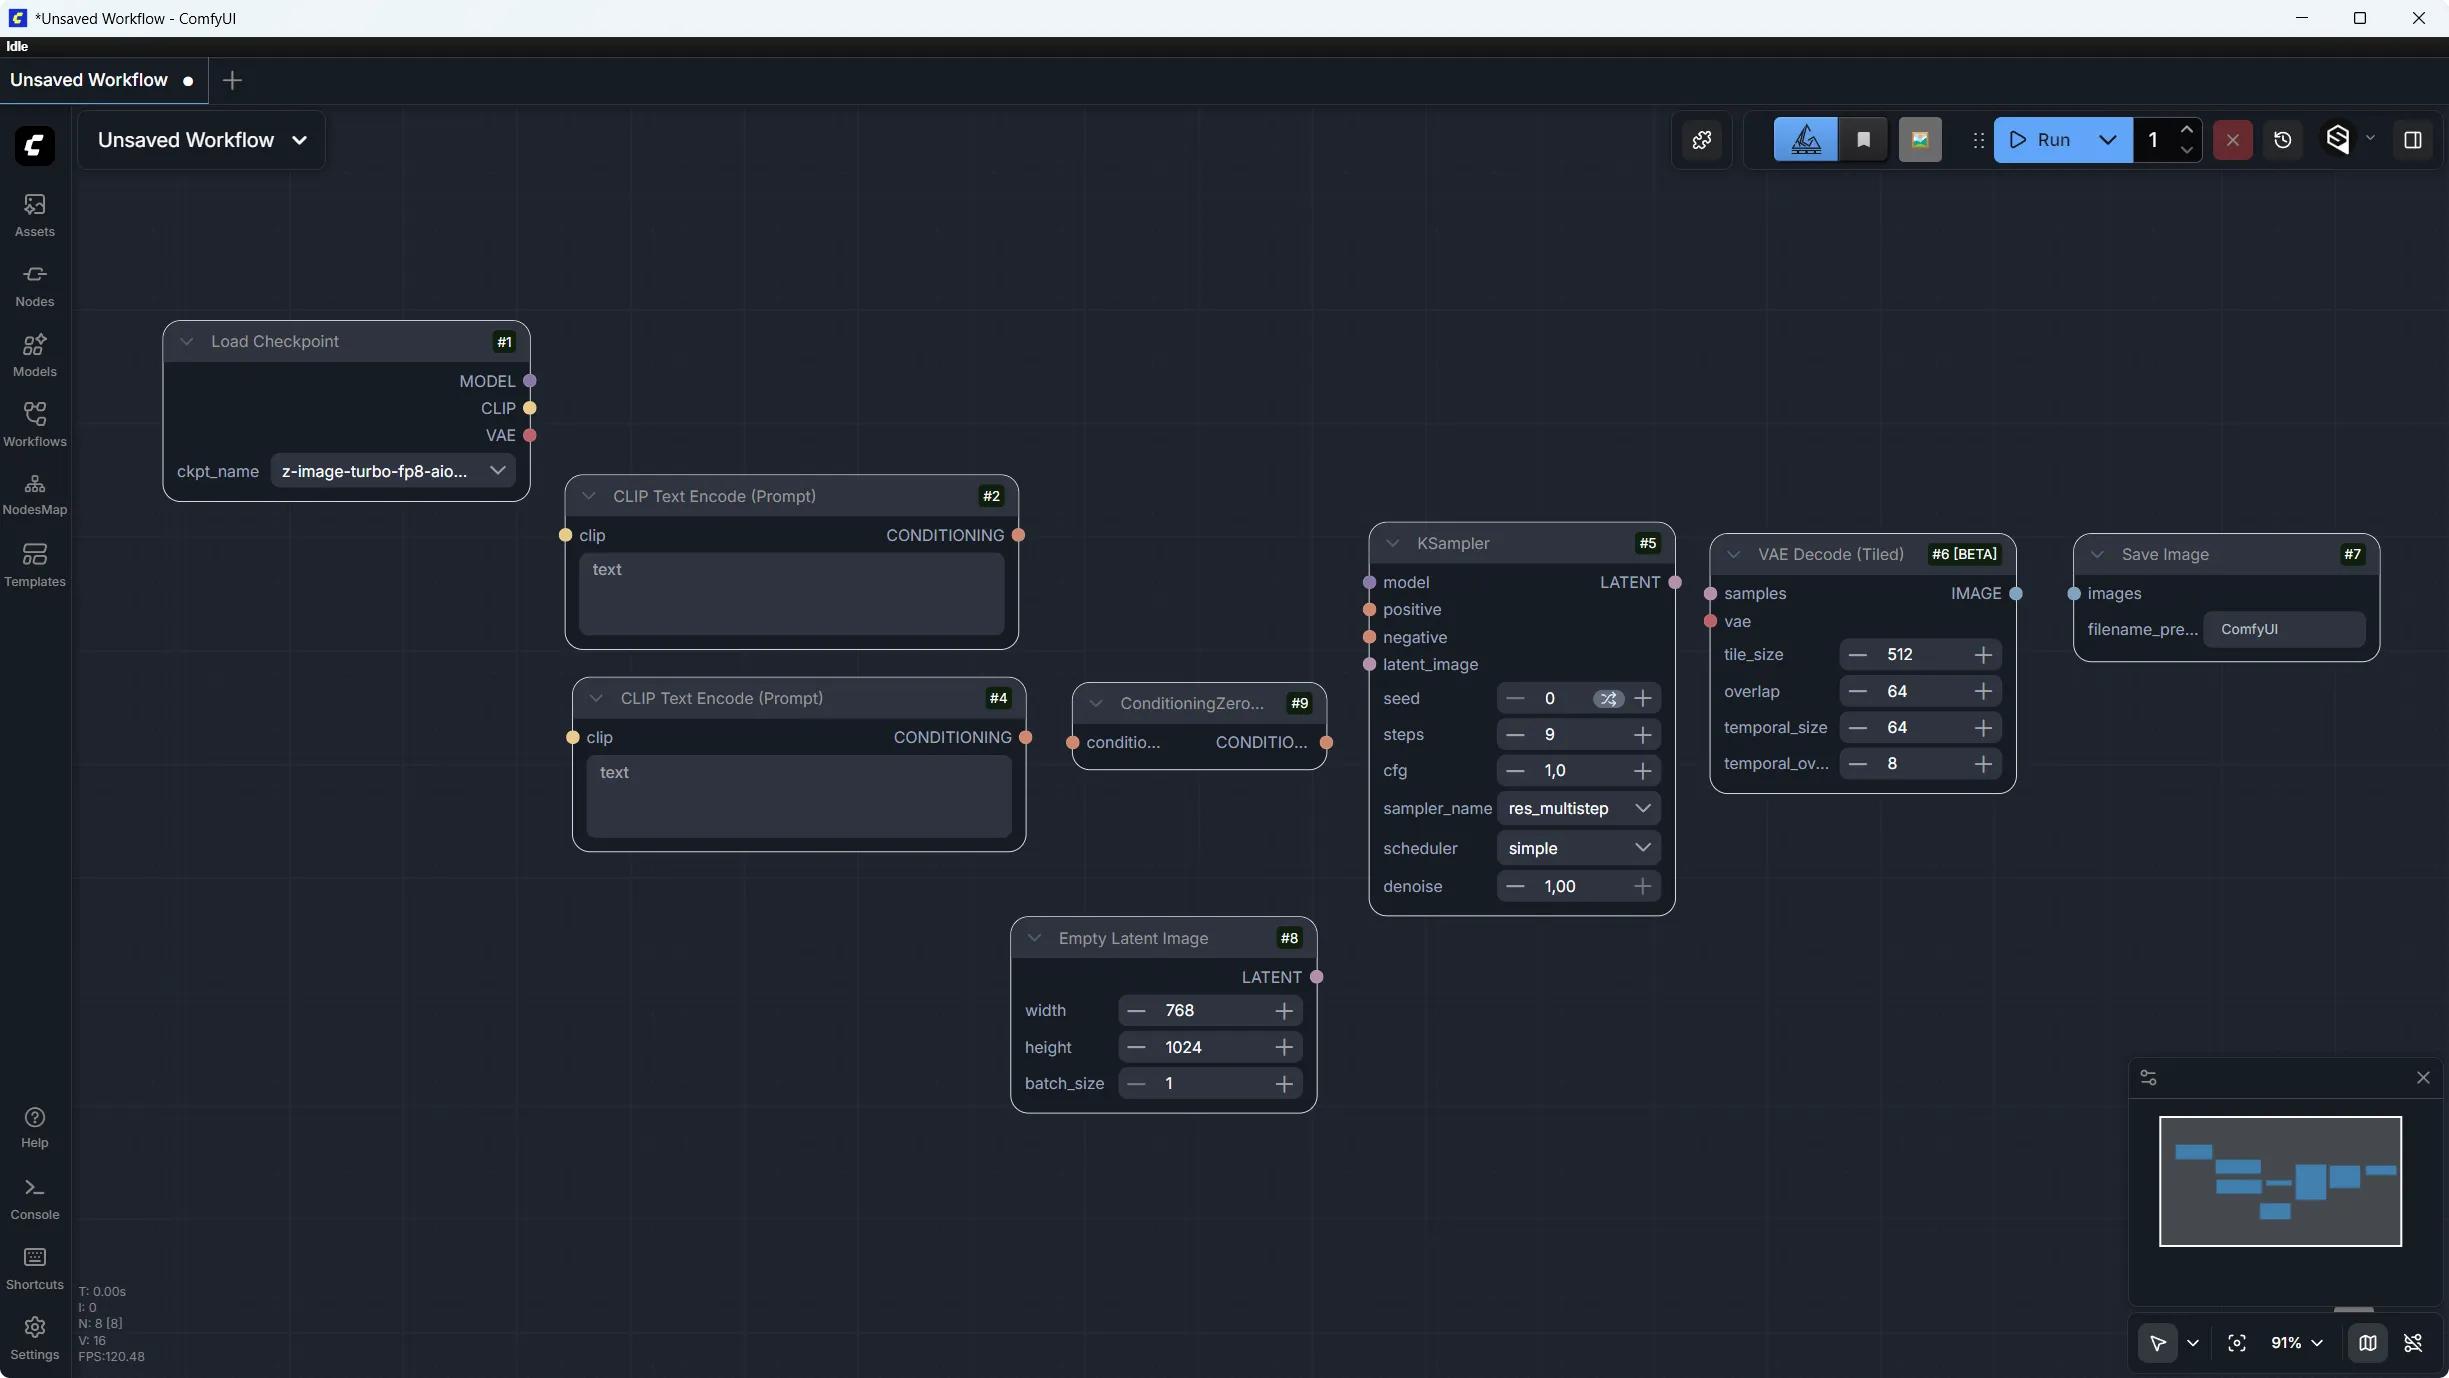Open minimap settings sliders icon
The width and height of the screenshot is (2449, 1378).
click(x=2148, y=1078)
